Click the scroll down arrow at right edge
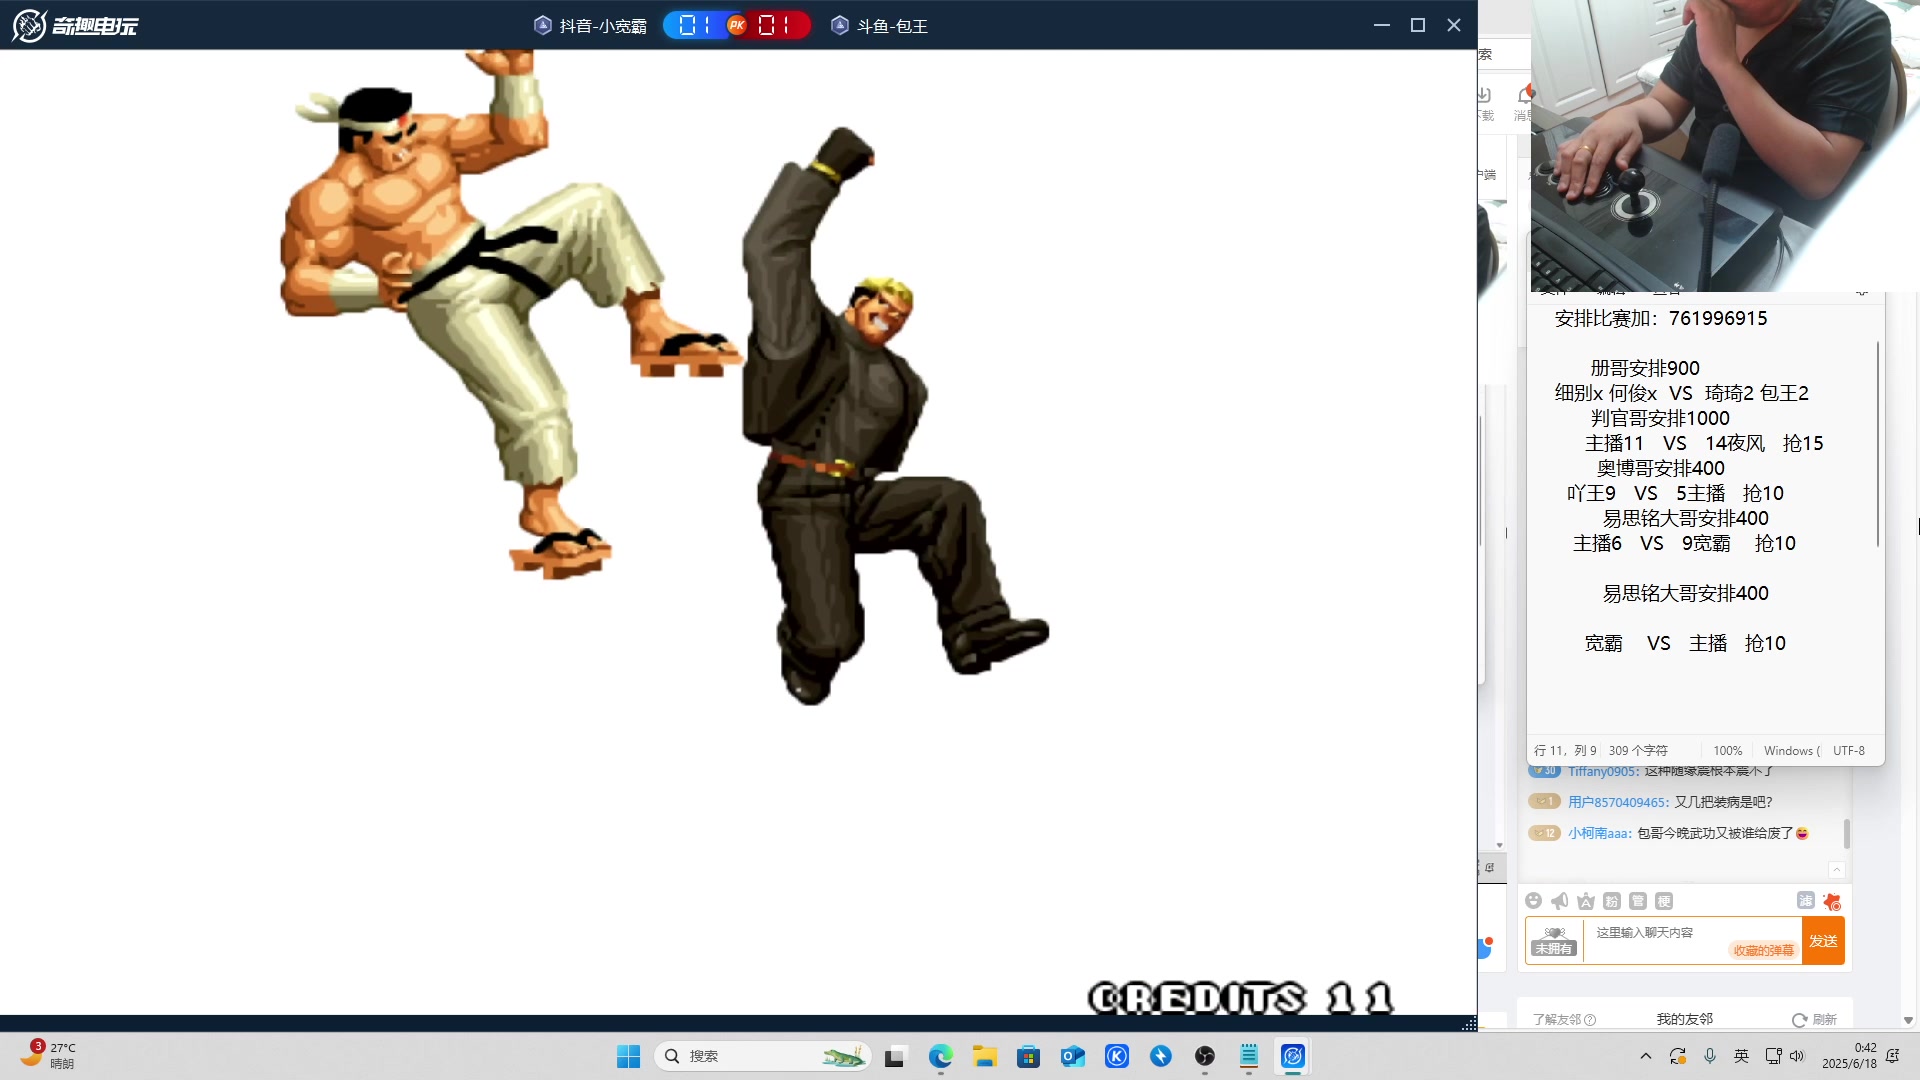This screenshot has width=1920, height=1080. (1908, 1021)
